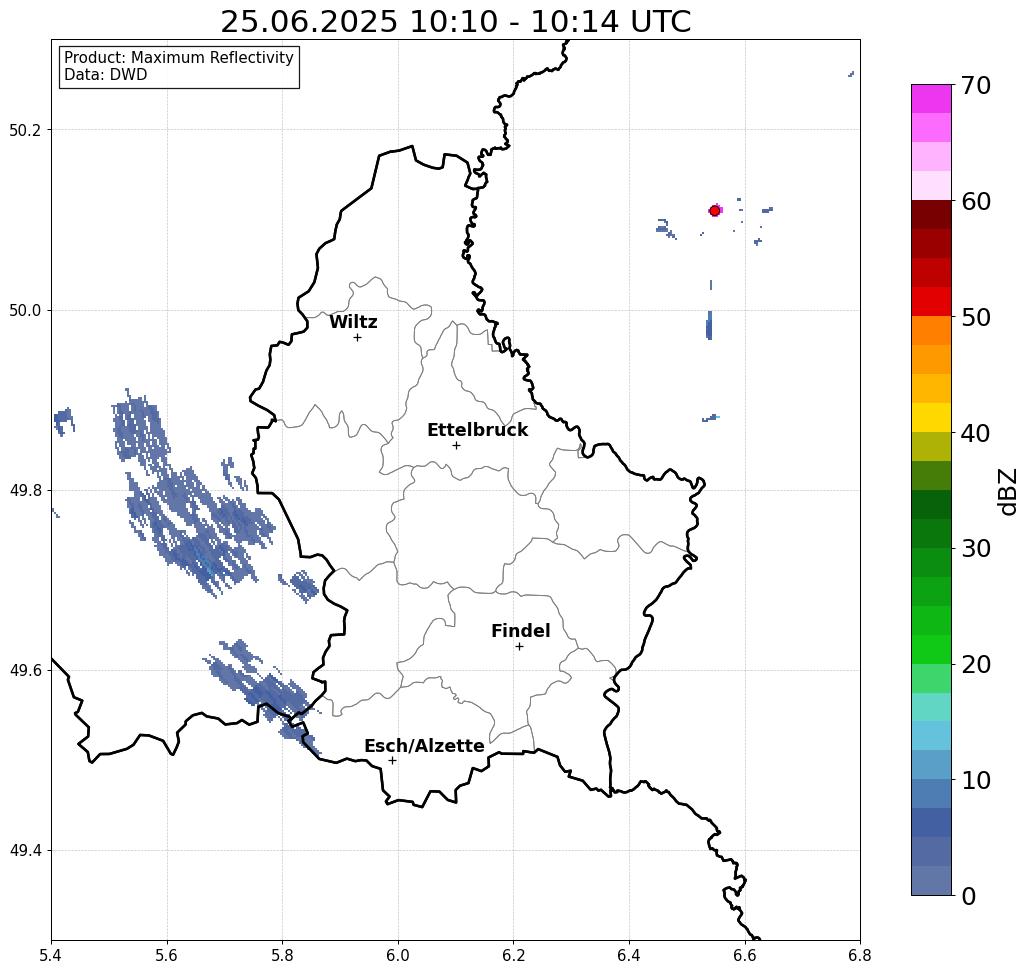This screenshot has width=1029, height=973.
Task: Click the Esch/Alzette city label
Action: click(x=424, y=746)
